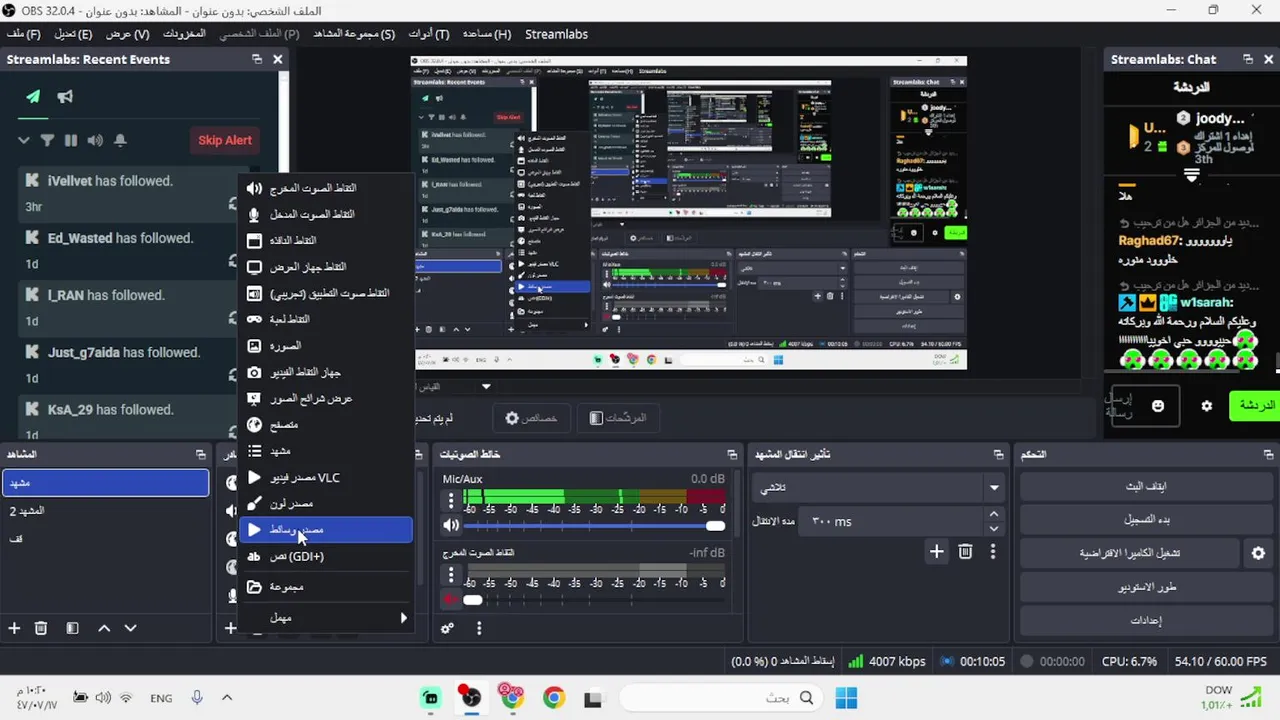Choose Color Source (brush icon)
Screen dimensions: 1280x720
[326, 504]
